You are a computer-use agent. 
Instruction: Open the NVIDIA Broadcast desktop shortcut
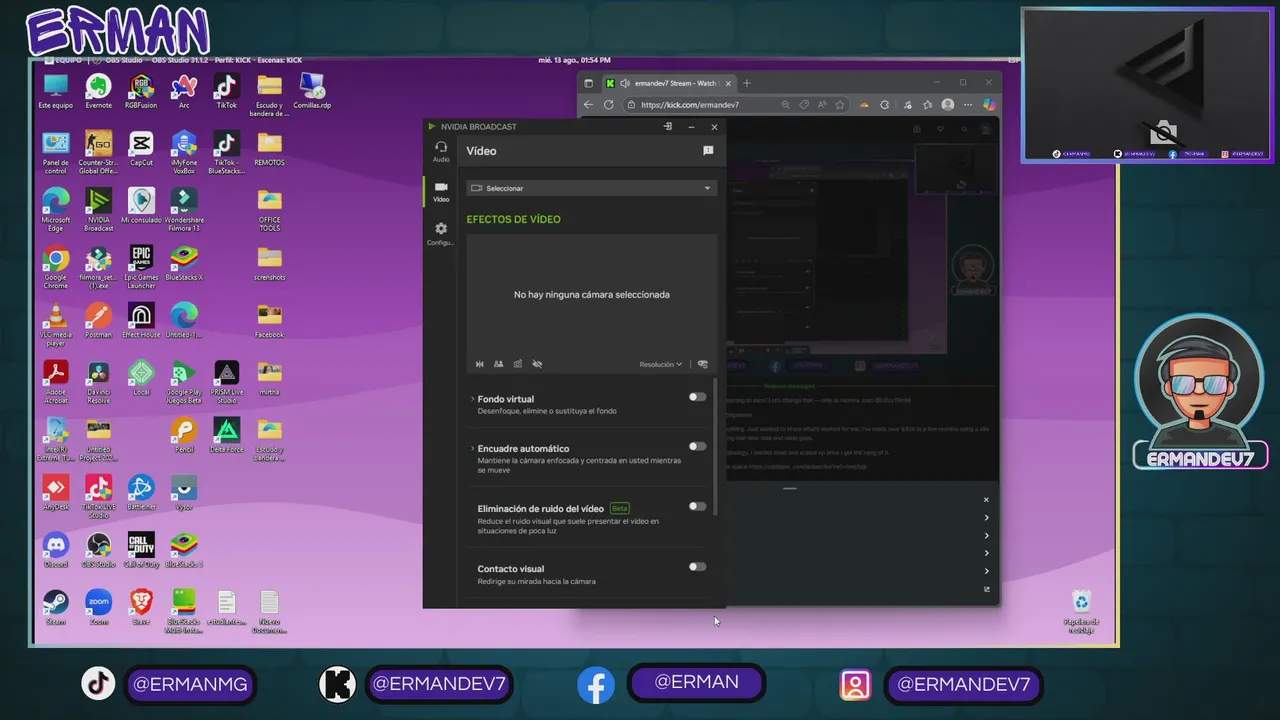(x=98, y=209)
